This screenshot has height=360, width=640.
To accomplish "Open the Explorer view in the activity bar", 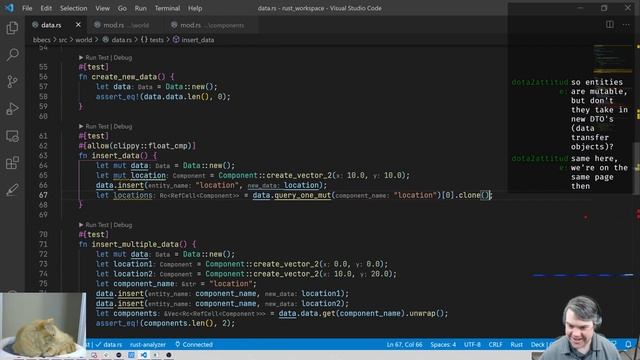I will coord(12,28).
